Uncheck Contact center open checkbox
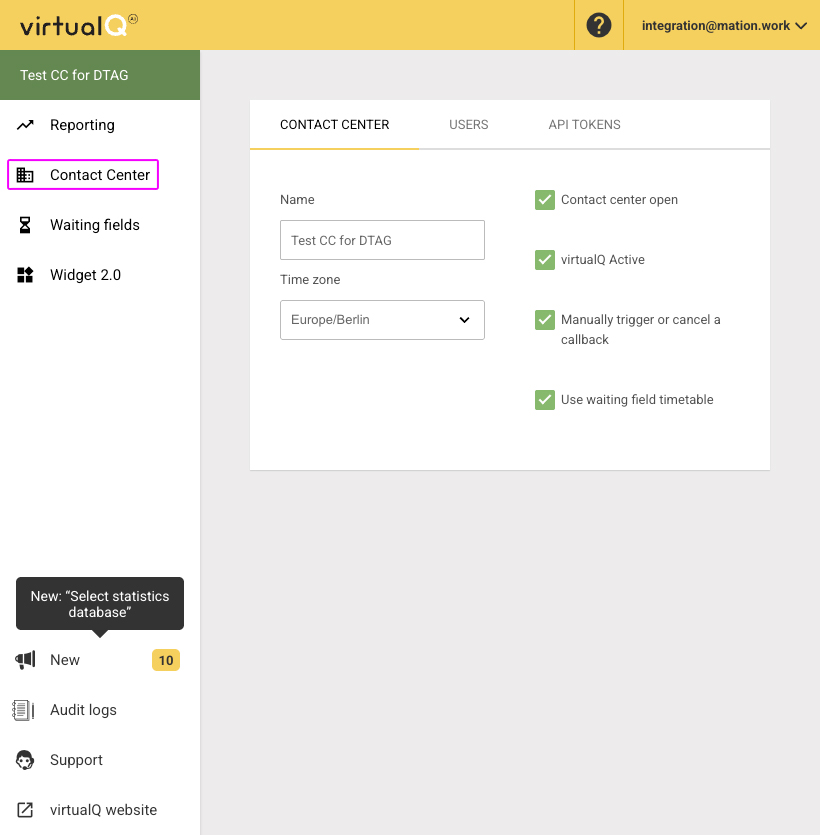Viewport: 820px width, 835px height. [545, 200]
